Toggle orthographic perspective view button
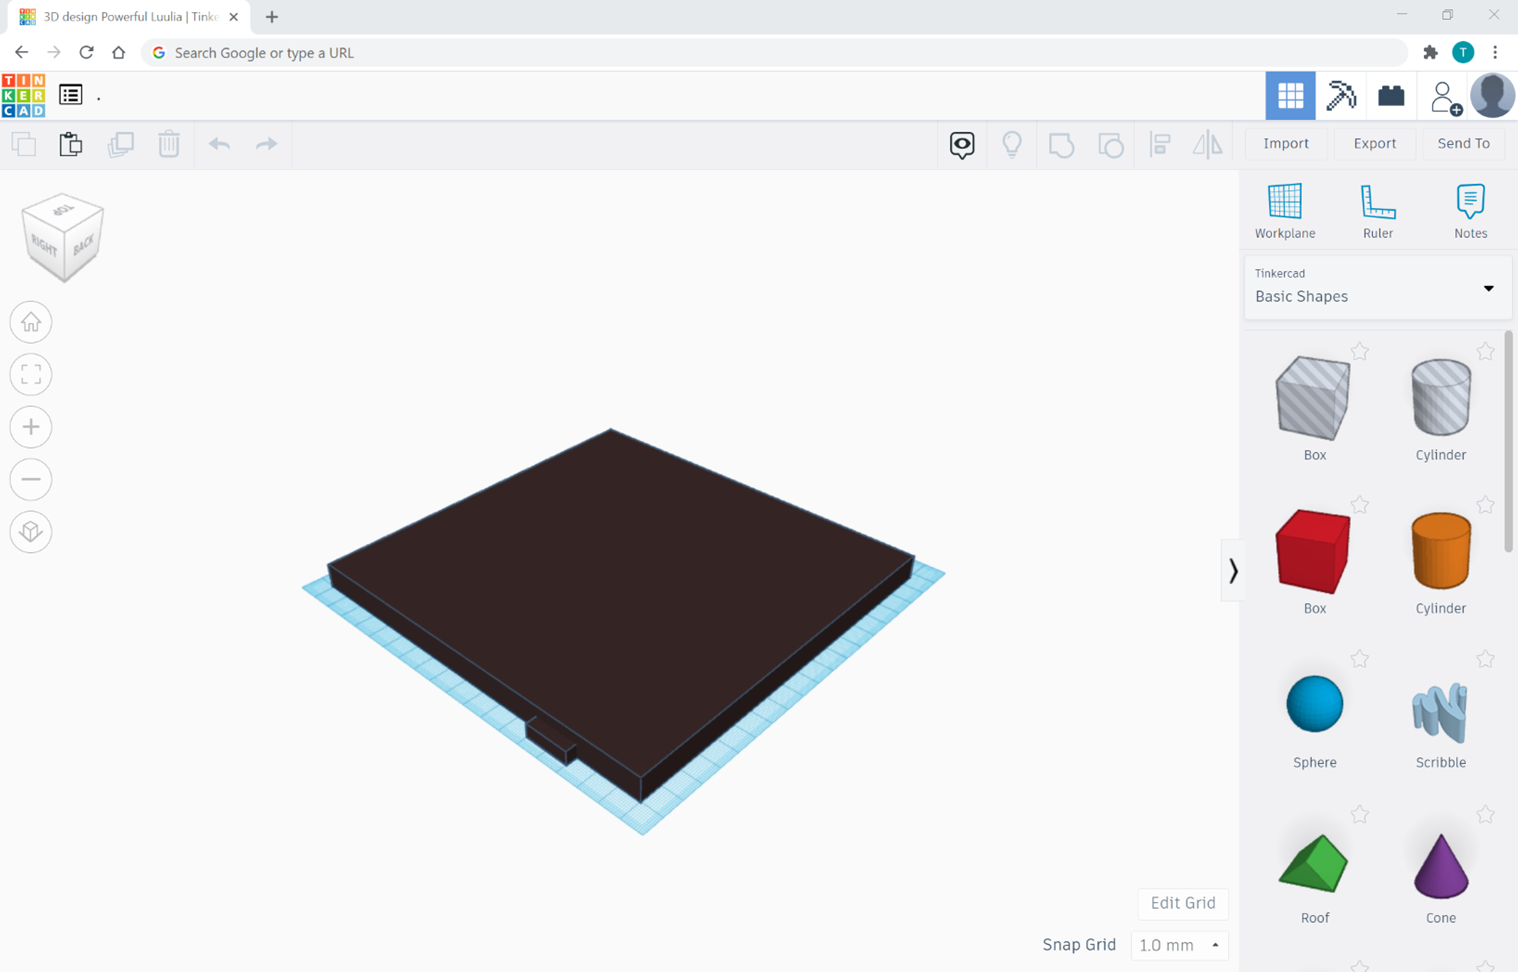This screenshot has height=972, width=1518. click(x=31, y=531)
